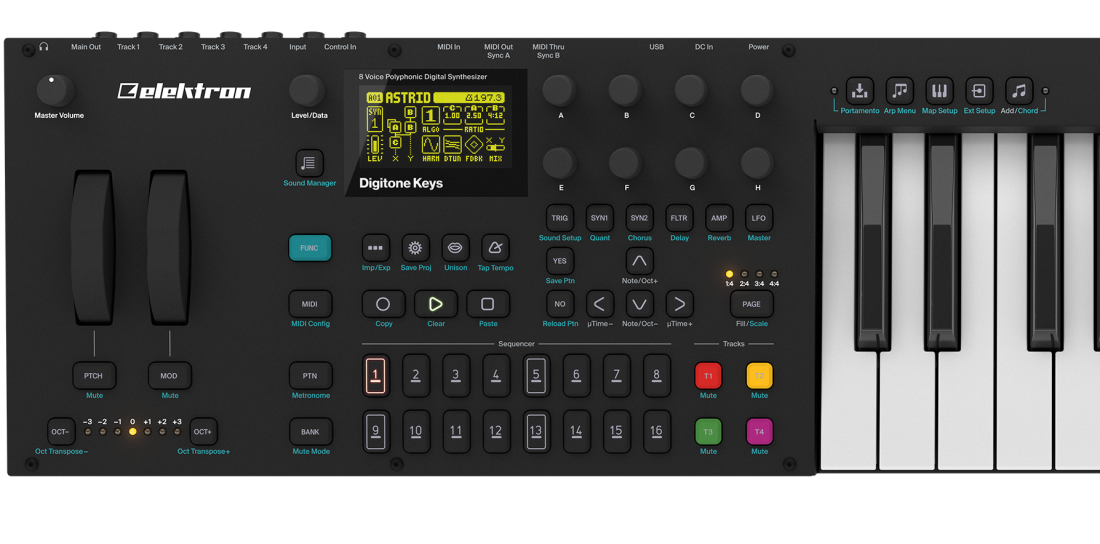This screenshot has height=544, width=1100.
Task: Click the mod wheel
Action: [x=168, y=247]
